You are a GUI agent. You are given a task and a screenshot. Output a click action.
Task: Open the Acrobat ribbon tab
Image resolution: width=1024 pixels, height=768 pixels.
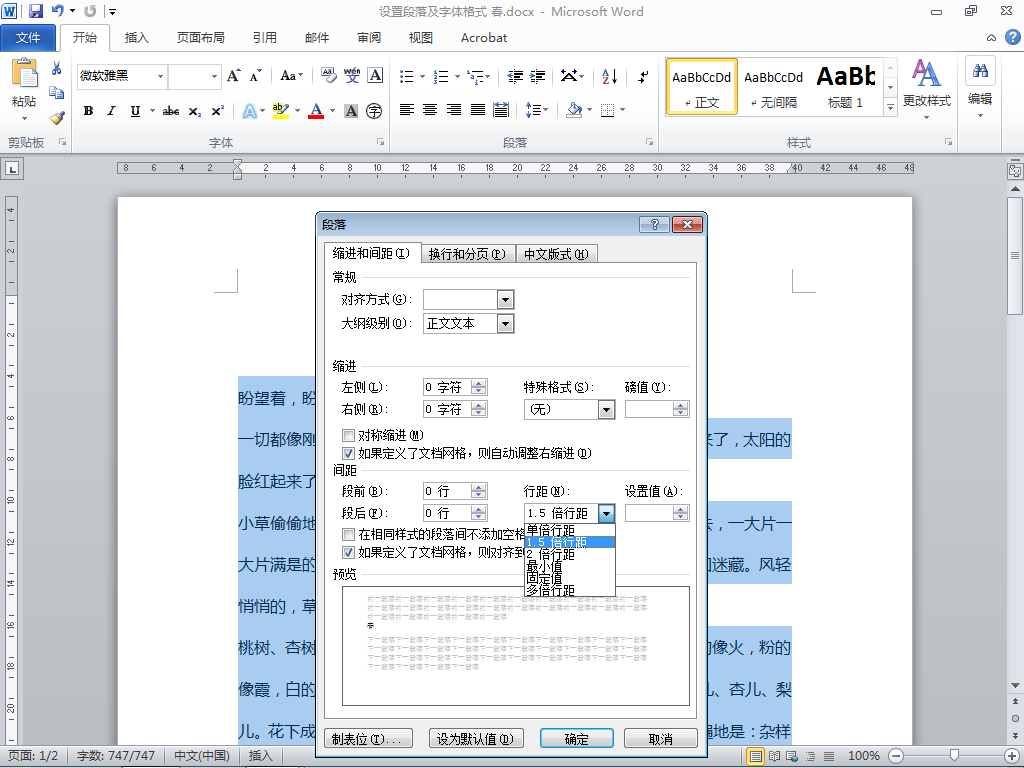pos(484,38)
